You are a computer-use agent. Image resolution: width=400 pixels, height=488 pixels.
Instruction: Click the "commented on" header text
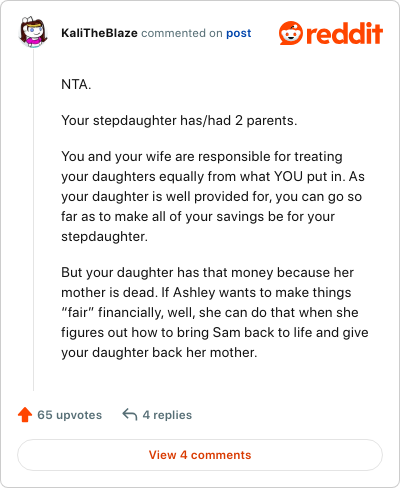click(x=182, y=33)
